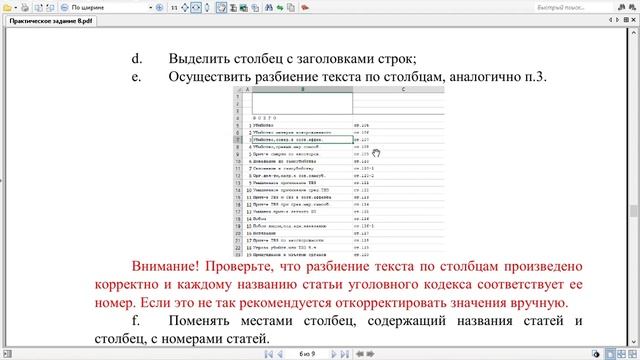Click the red word 'Внимание!'
Image resolution: width=640 pixels, height=360 pixels.
coord(165,266)
